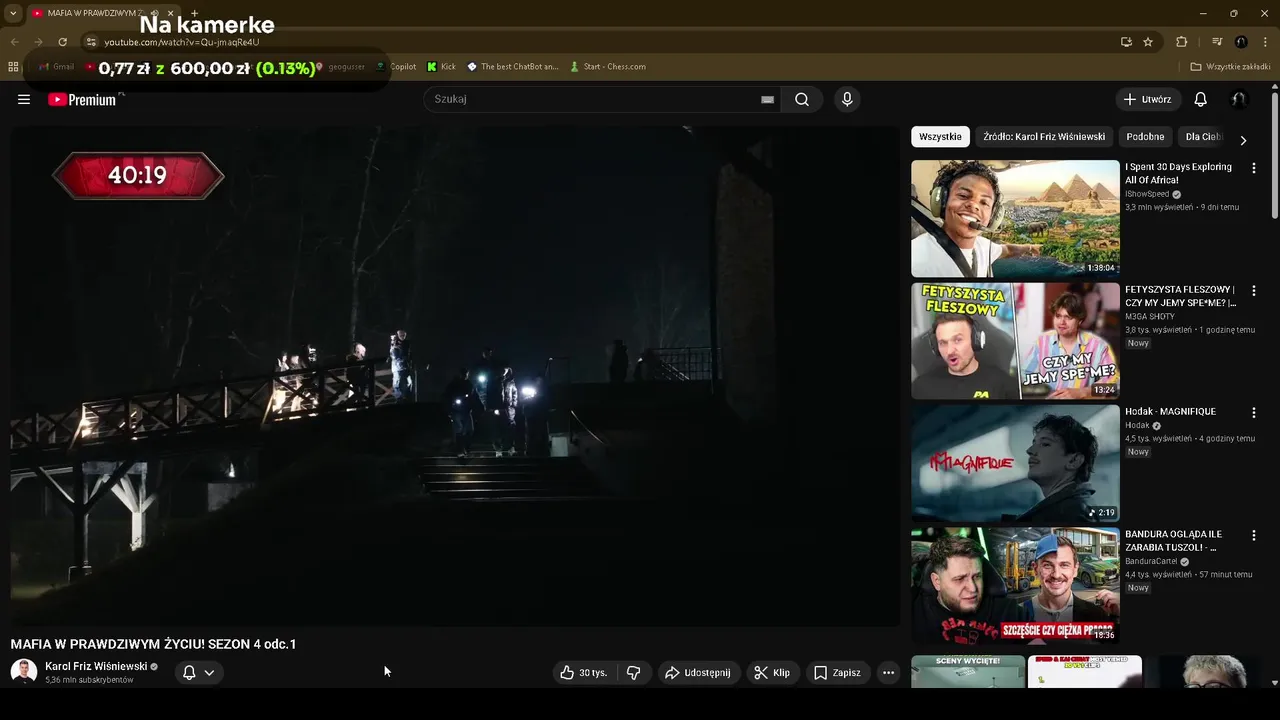1280x720 pixels.
Task: Open Karol Friz Wiśniewski channel name link
Action: 96,666
